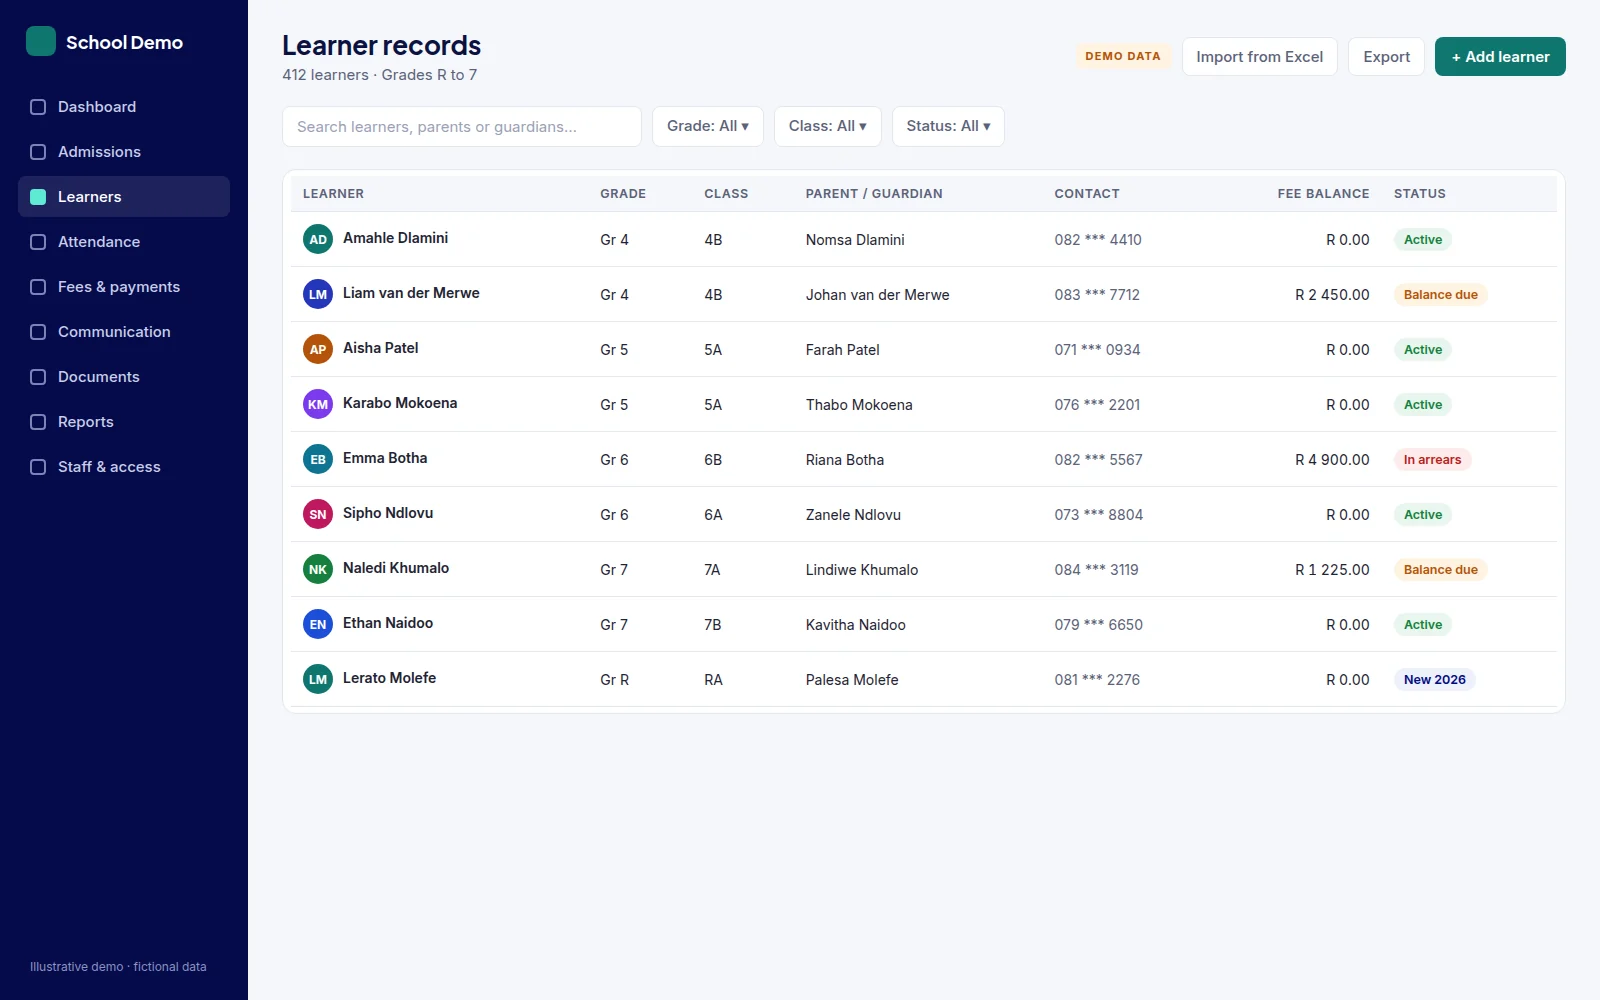Open learner Emma Botha's name link
The image size is (1600, 1000).
[x=385, y=458]
